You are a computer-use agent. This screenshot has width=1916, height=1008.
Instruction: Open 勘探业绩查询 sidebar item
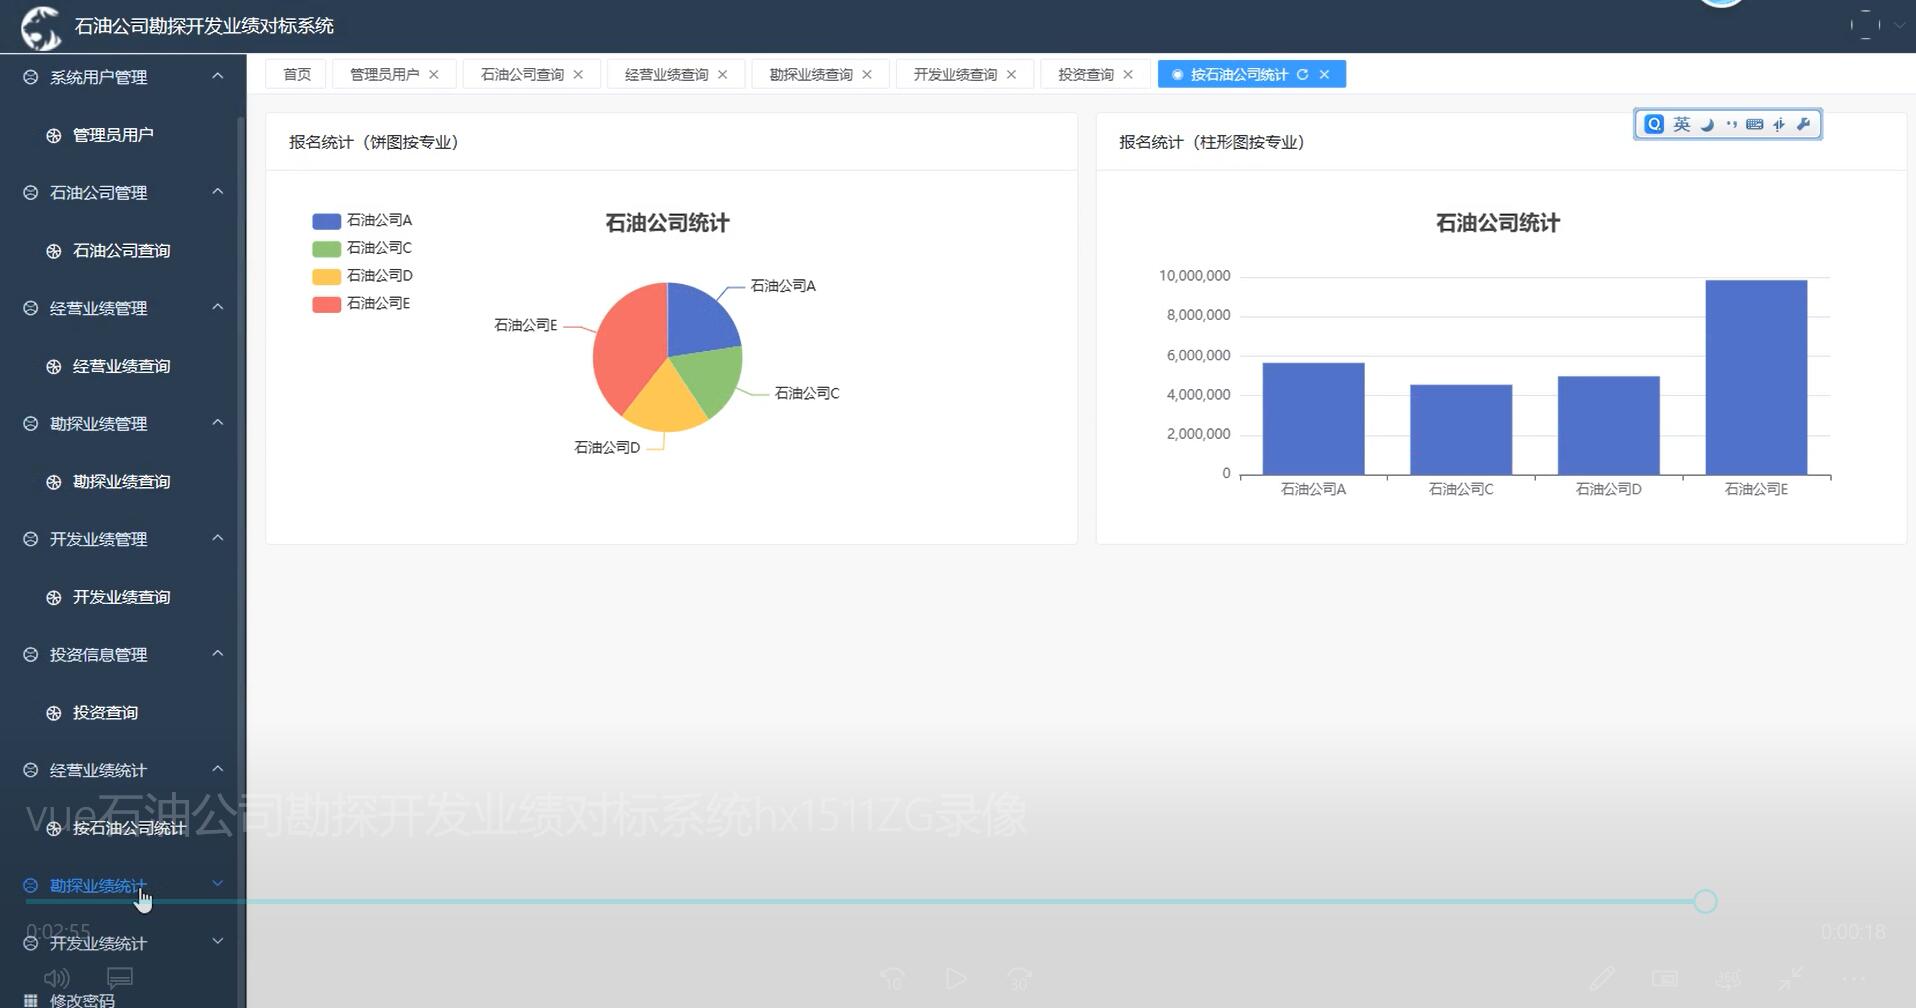[121, 482]
